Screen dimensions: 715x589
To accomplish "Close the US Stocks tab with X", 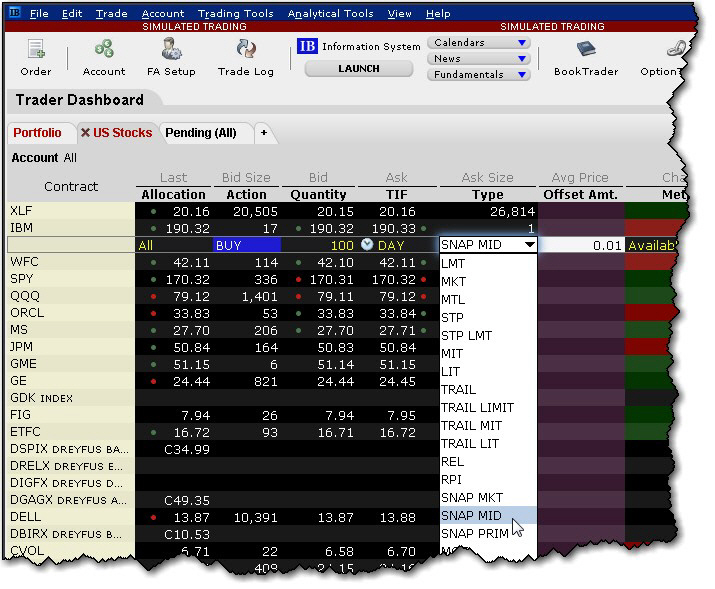I will [85, 133].
